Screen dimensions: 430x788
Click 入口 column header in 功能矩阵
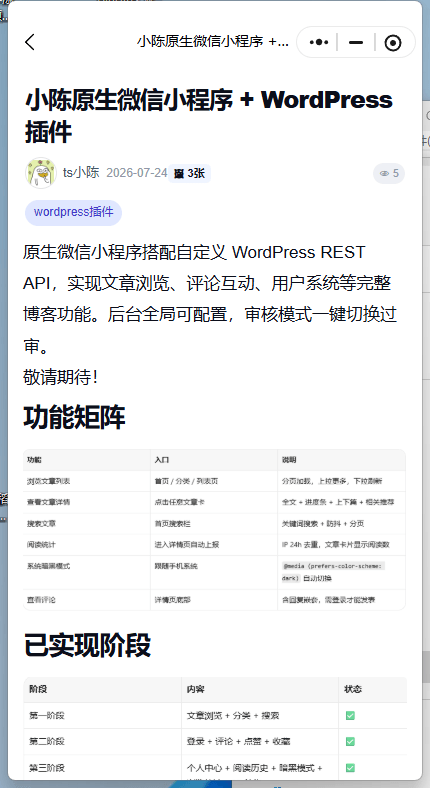[x=162, y=460]
